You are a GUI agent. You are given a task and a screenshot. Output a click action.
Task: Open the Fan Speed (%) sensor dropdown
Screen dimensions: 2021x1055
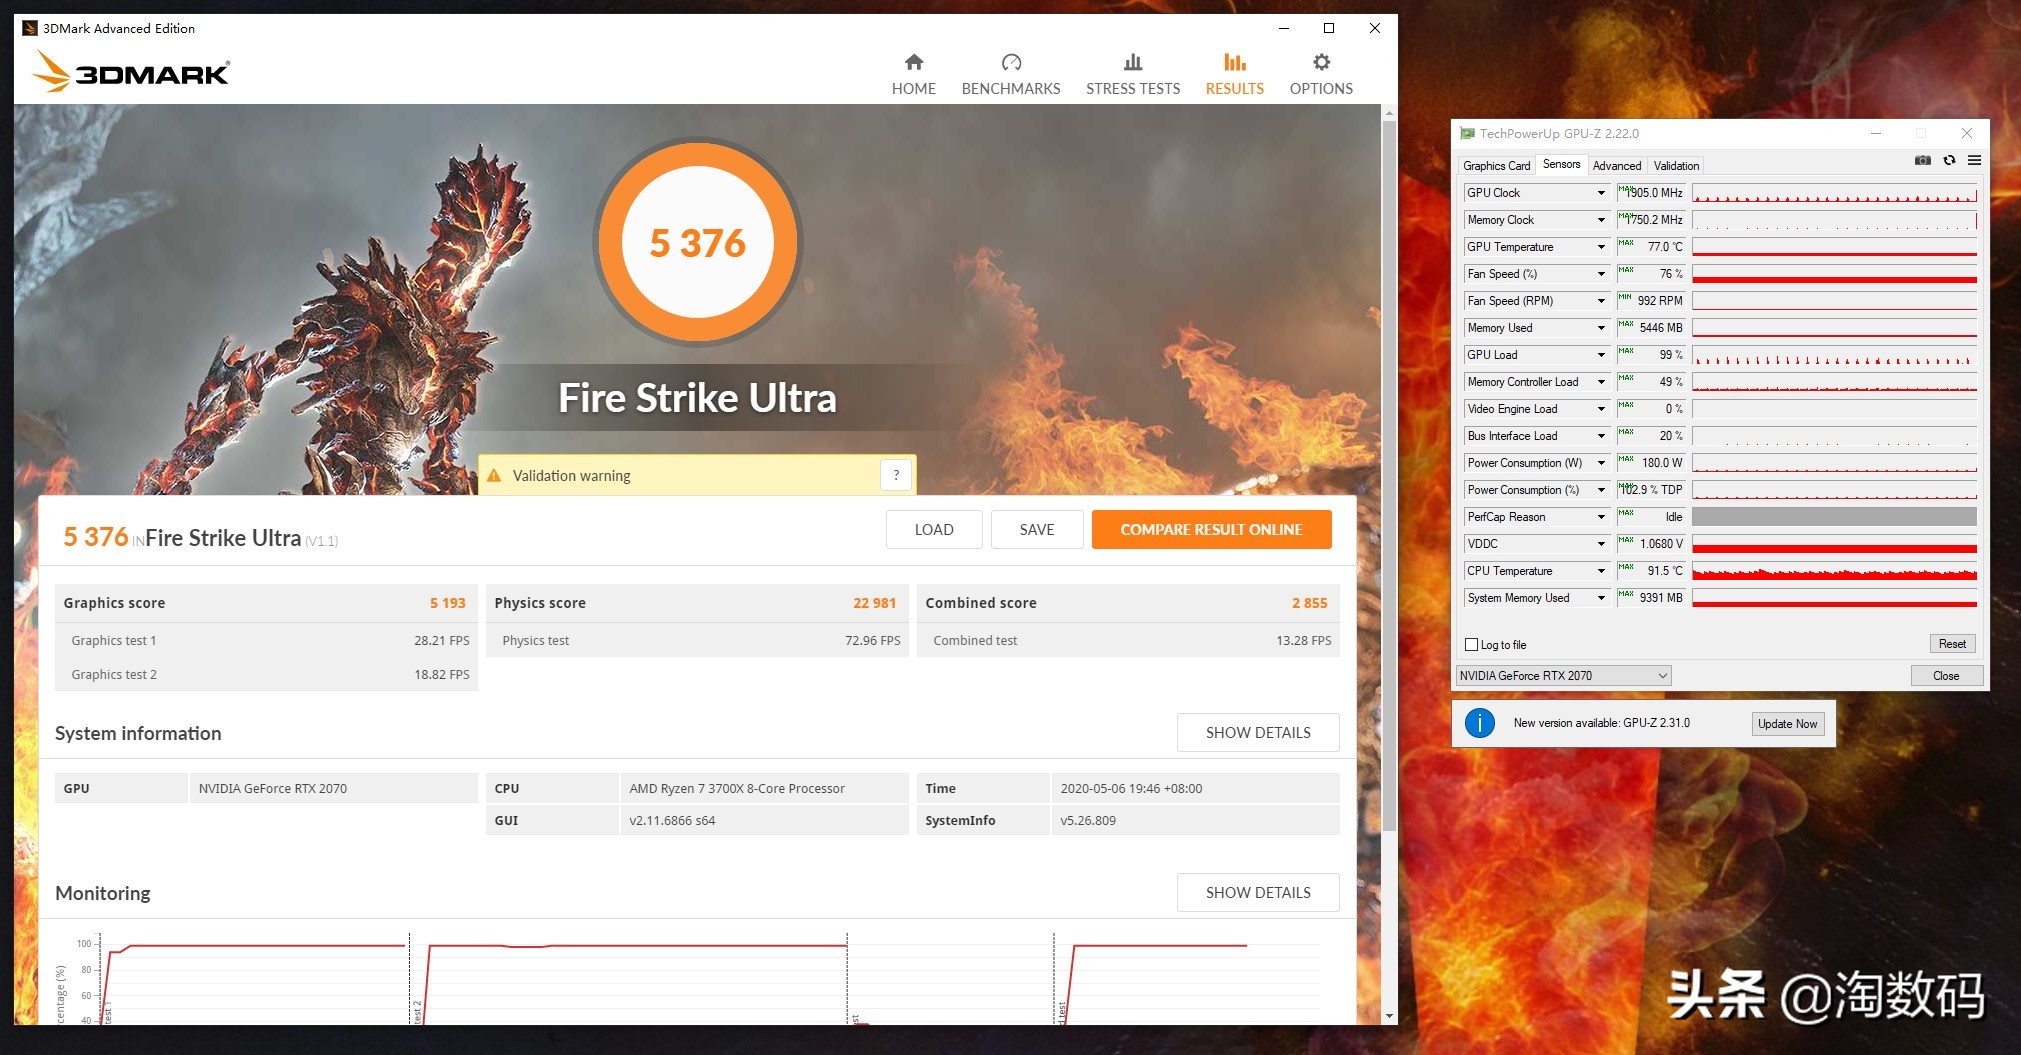(1600, 273)
